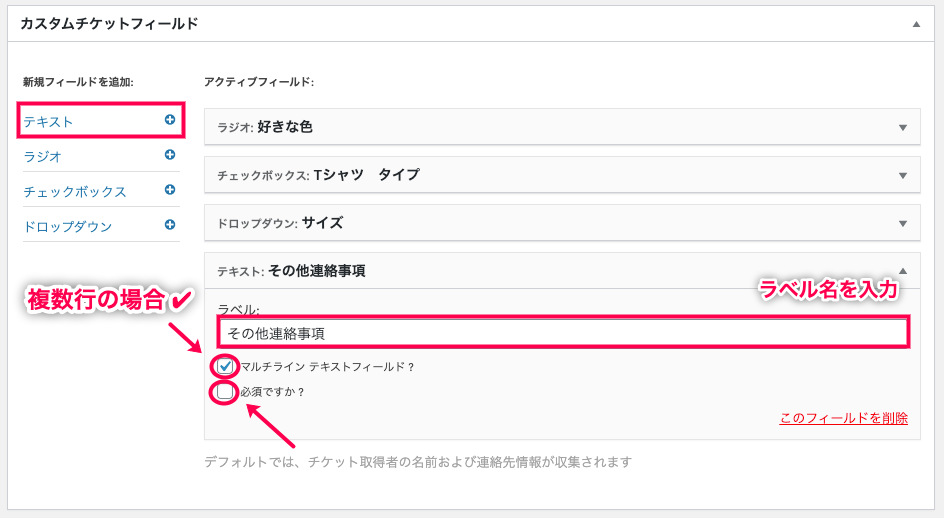Collapse the テキスト: その他連絡事項 field
944x518 pixels.
click(902, 271)
